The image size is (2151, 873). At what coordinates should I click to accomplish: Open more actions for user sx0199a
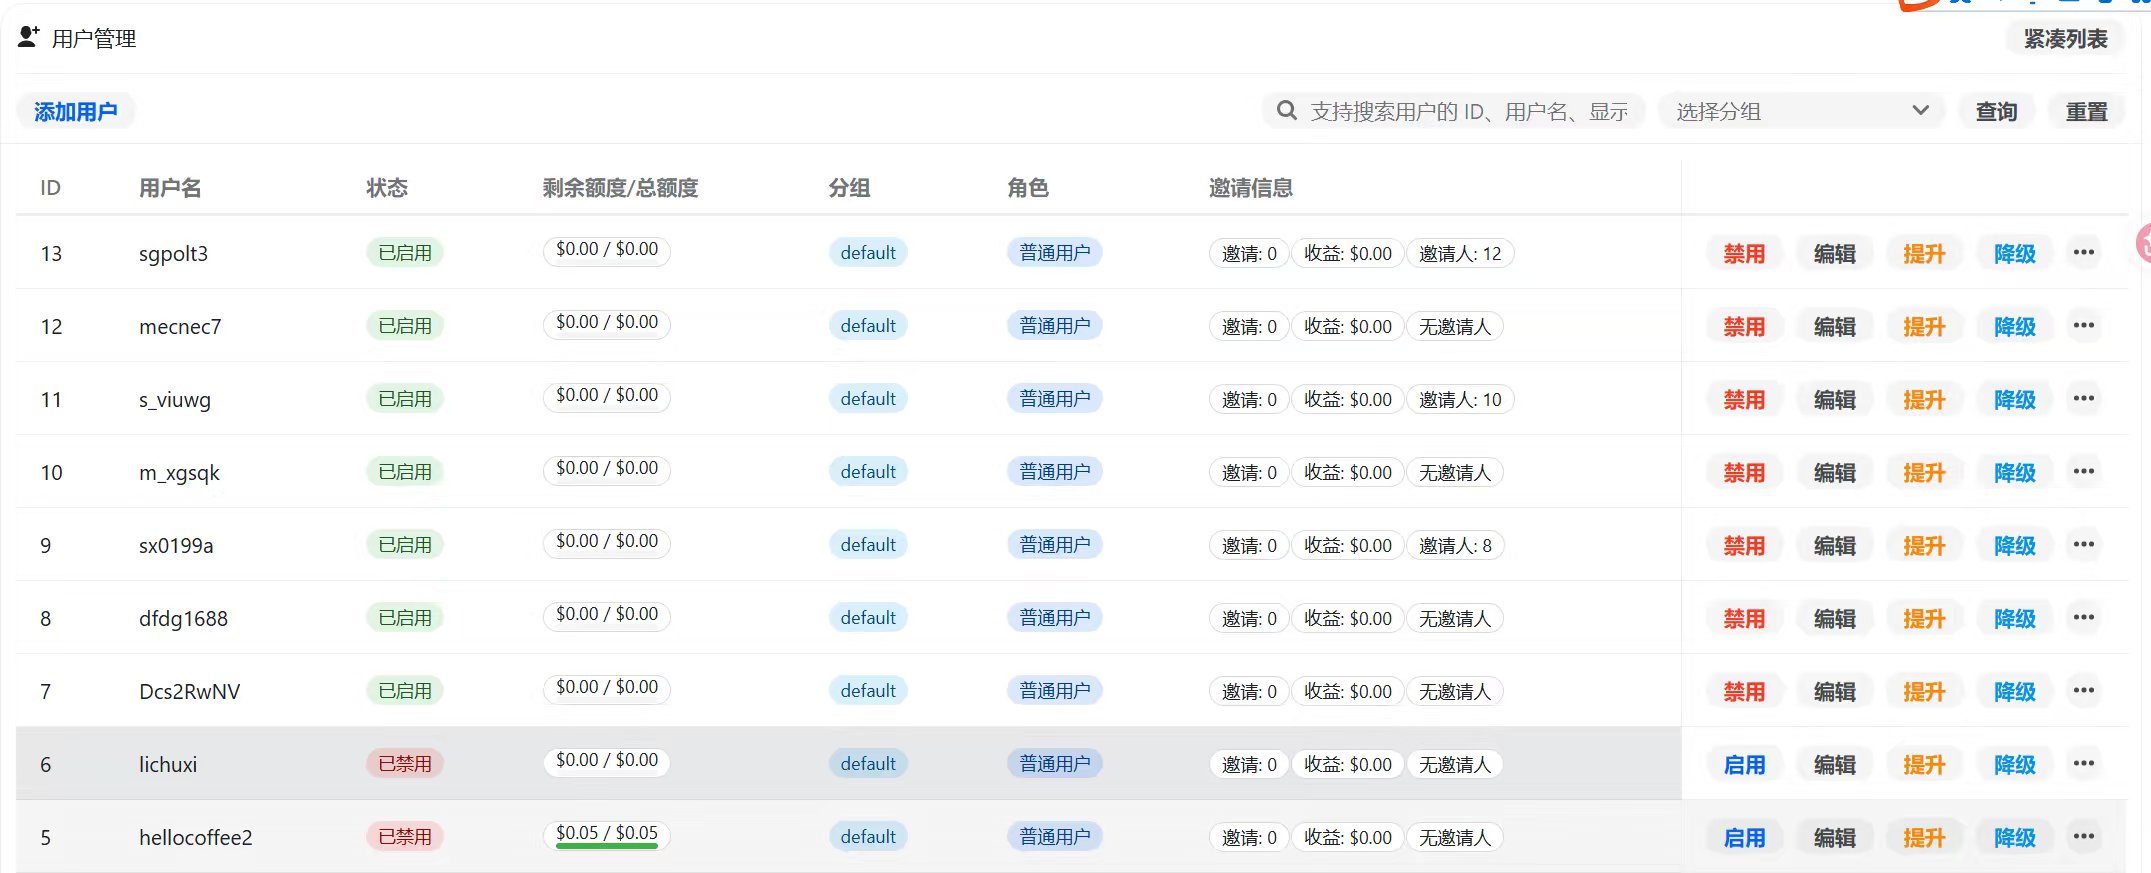(2083, 545)
